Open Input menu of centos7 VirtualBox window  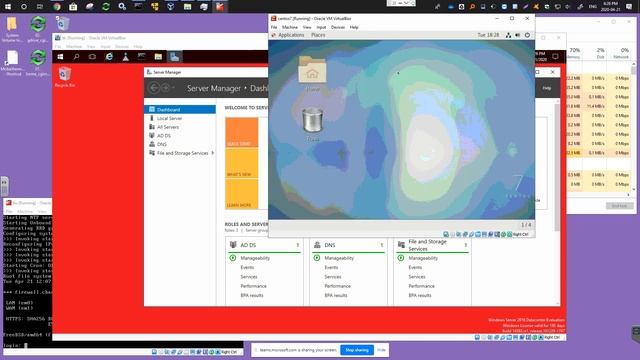coord(321,27)
